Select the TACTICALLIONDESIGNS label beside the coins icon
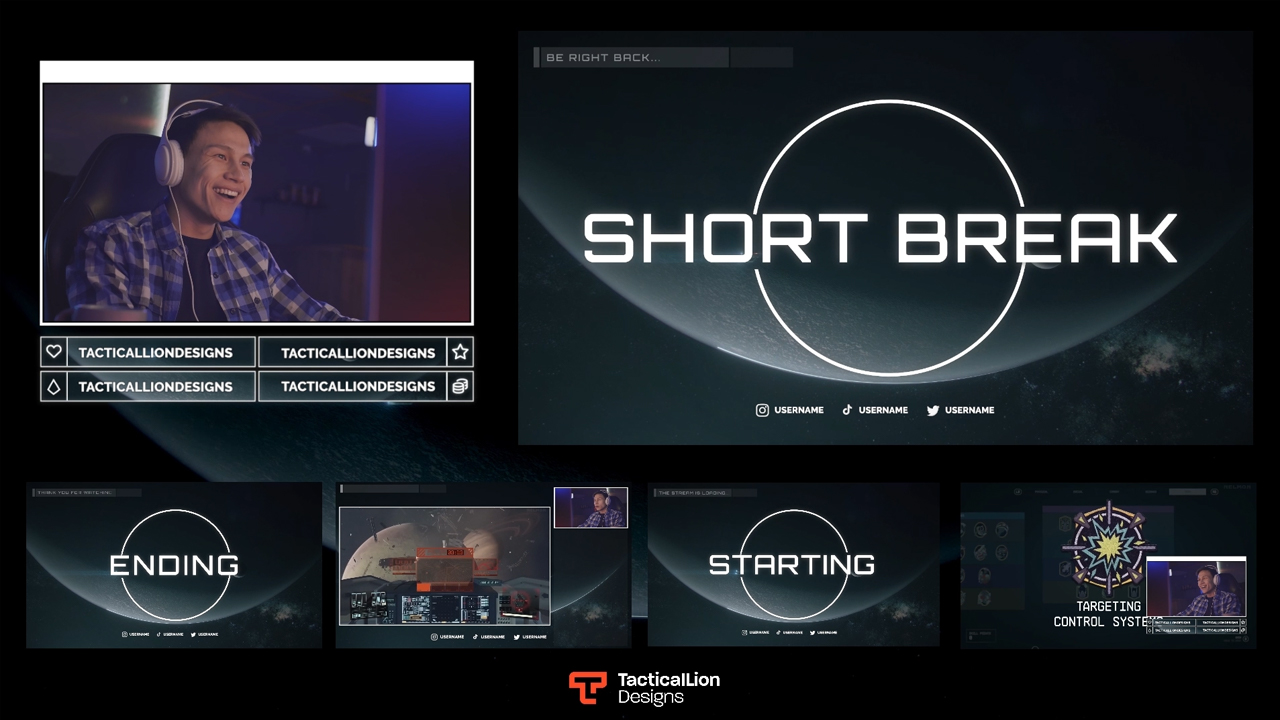The height and width of the screenshot is (720, 1280). pyautogui.click(x=358, y=386)
